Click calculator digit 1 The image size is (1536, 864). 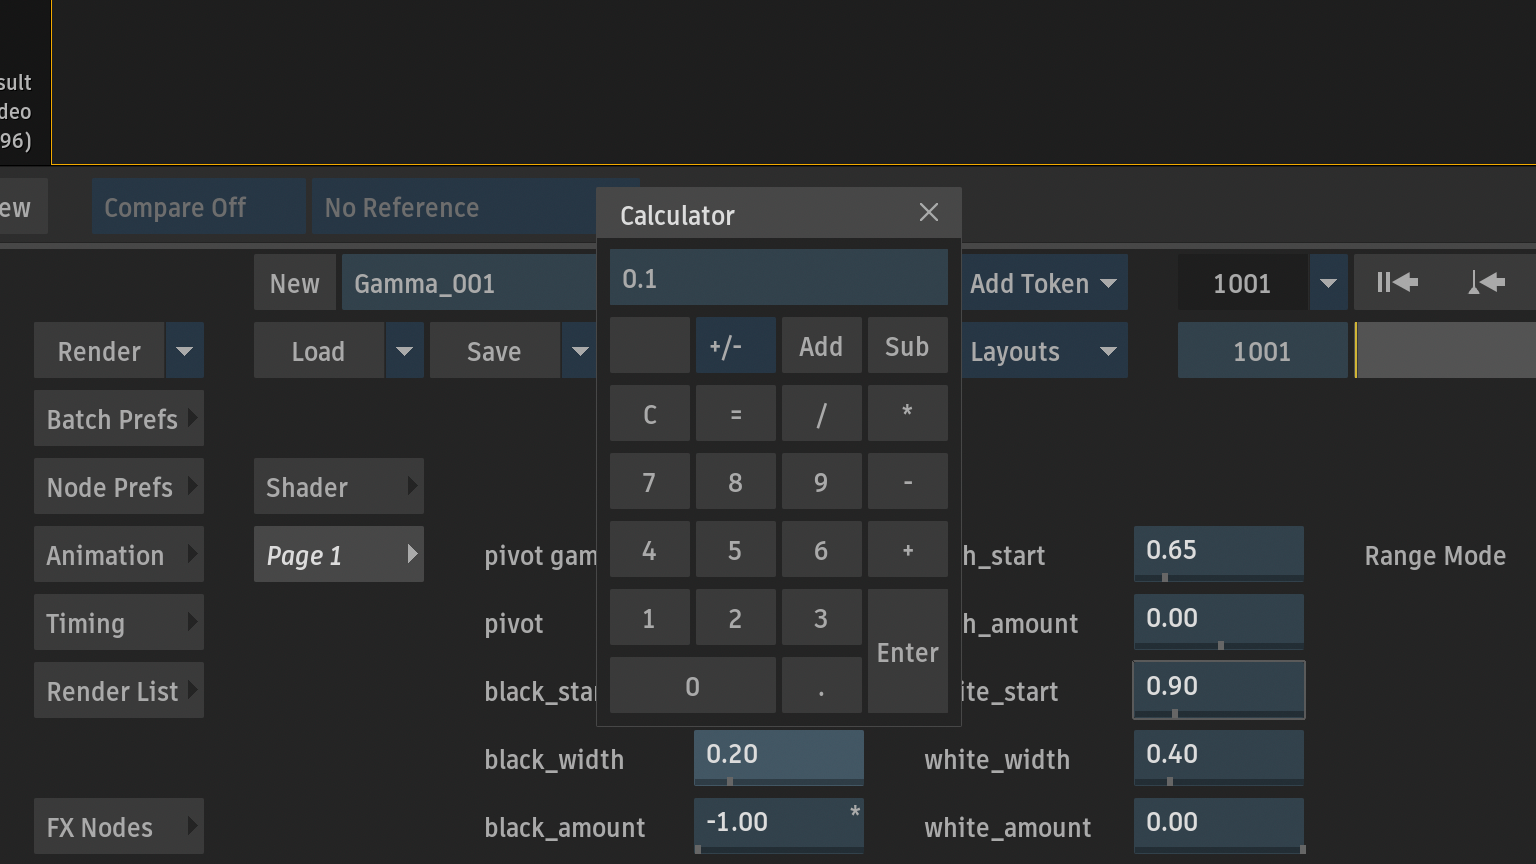click(650, 618)
